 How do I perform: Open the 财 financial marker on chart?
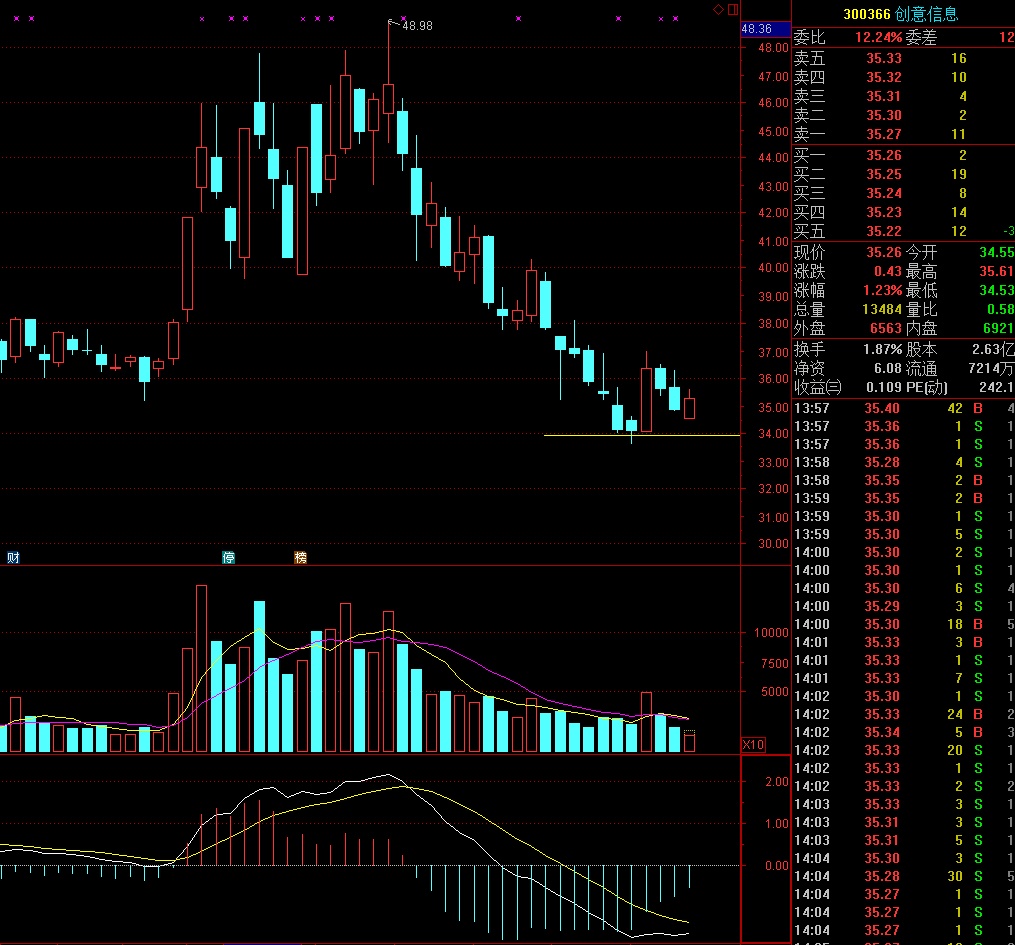click(13, 557)
